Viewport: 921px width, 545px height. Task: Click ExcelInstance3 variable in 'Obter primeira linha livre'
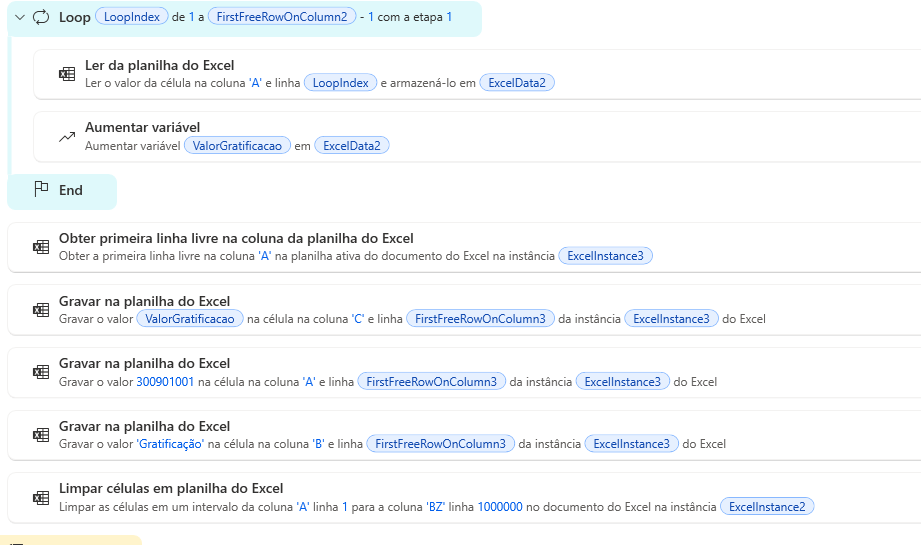(605, 256)
